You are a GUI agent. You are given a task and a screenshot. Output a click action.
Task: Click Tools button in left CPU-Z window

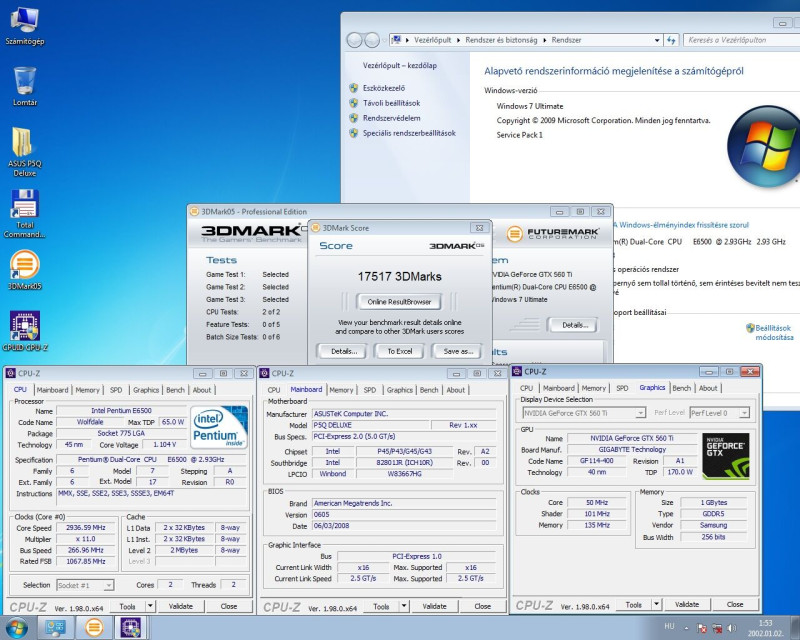click(x=128, y=606)
